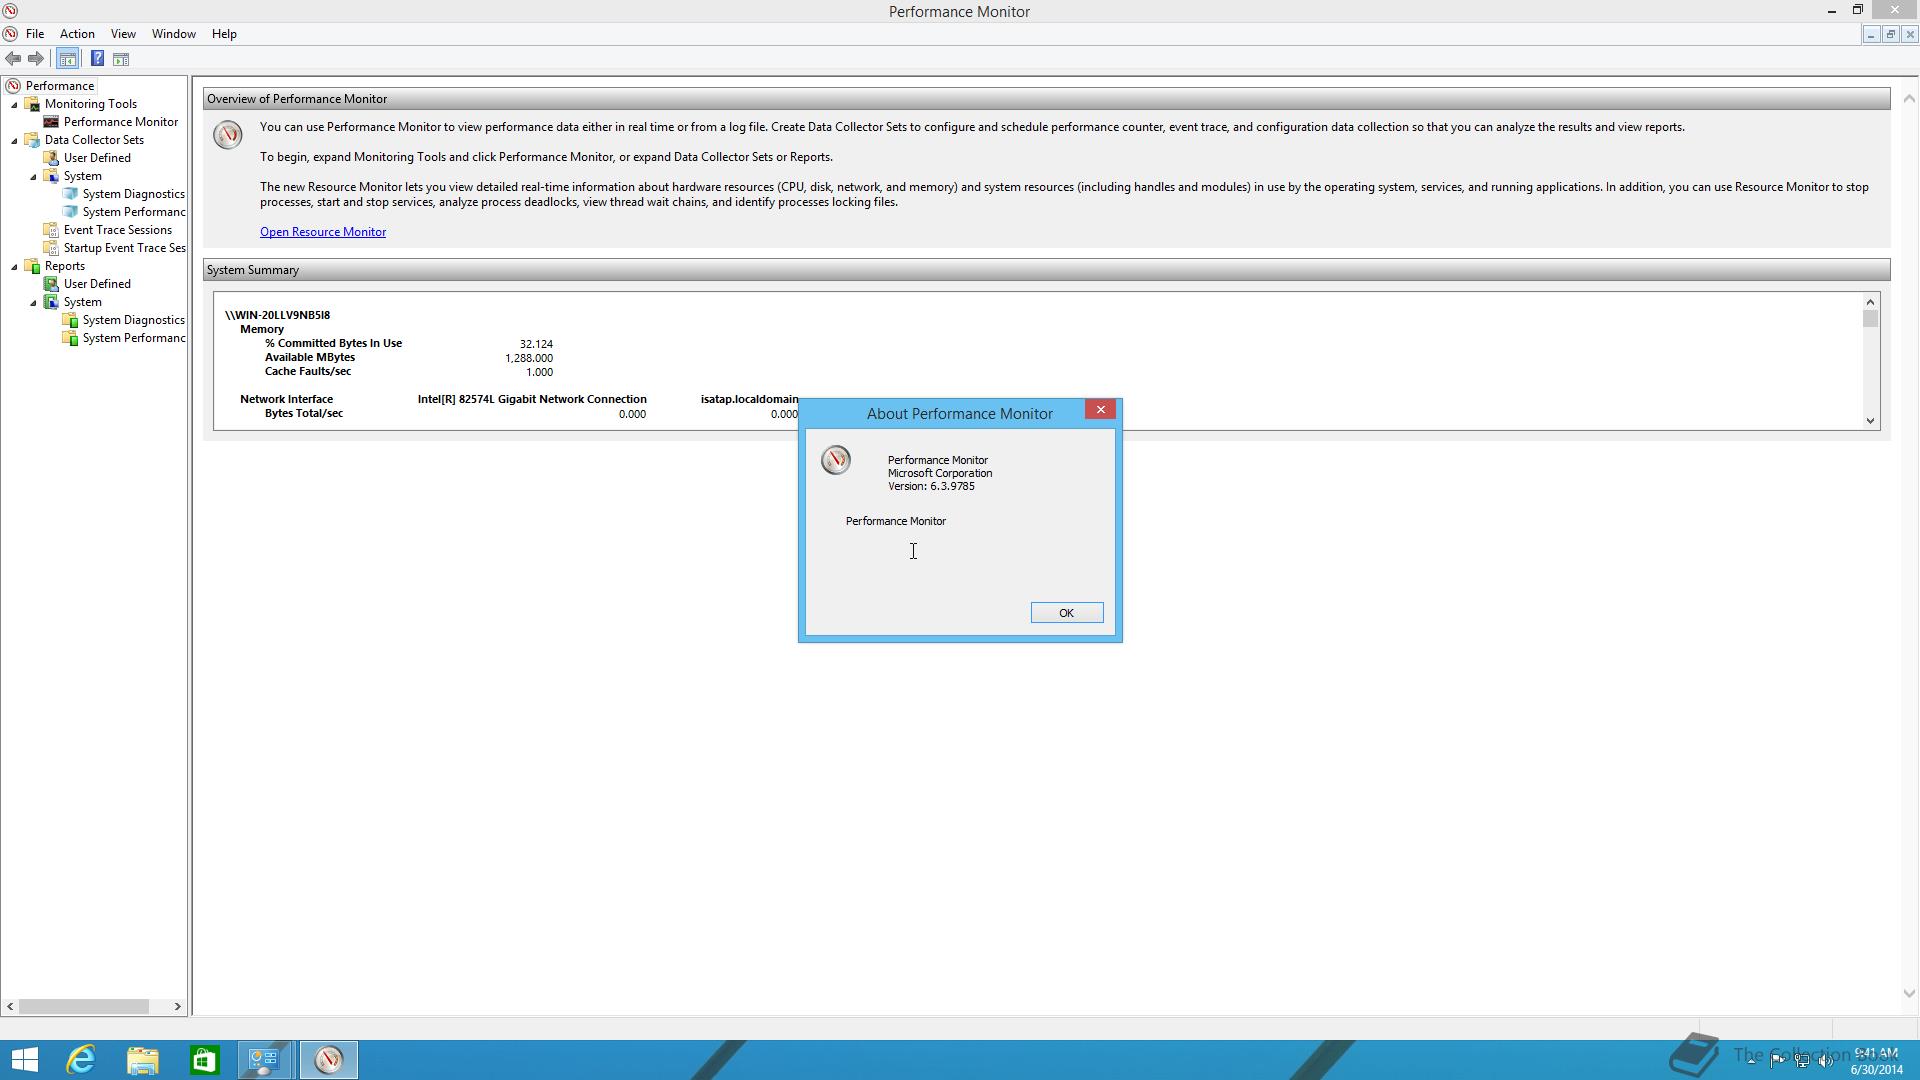Collapse the Data Collector Sets node
Screen dimensions: 1920x1080
click(x=14, y=141)
